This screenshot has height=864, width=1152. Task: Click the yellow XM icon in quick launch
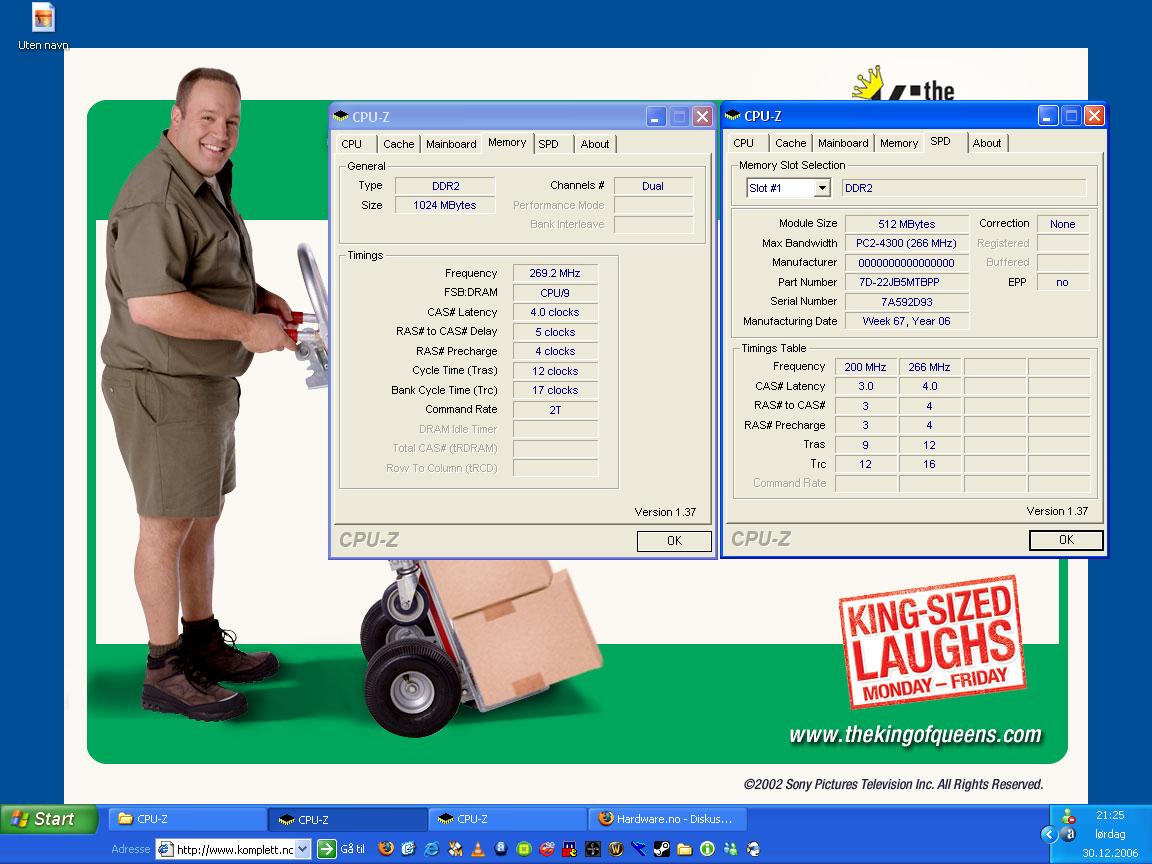click(x=456, y=849)
